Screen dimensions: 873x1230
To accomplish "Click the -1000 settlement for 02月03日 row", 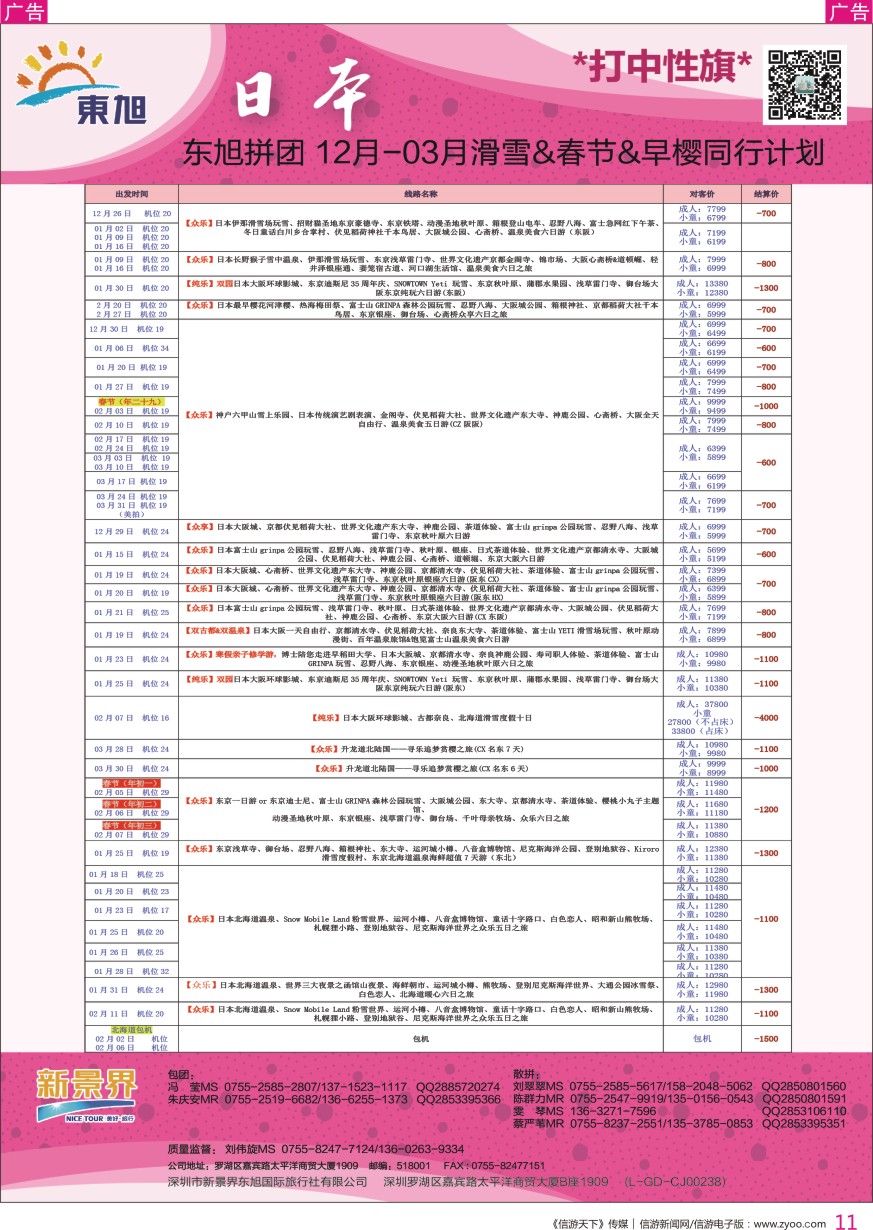I will coord(765,406).
